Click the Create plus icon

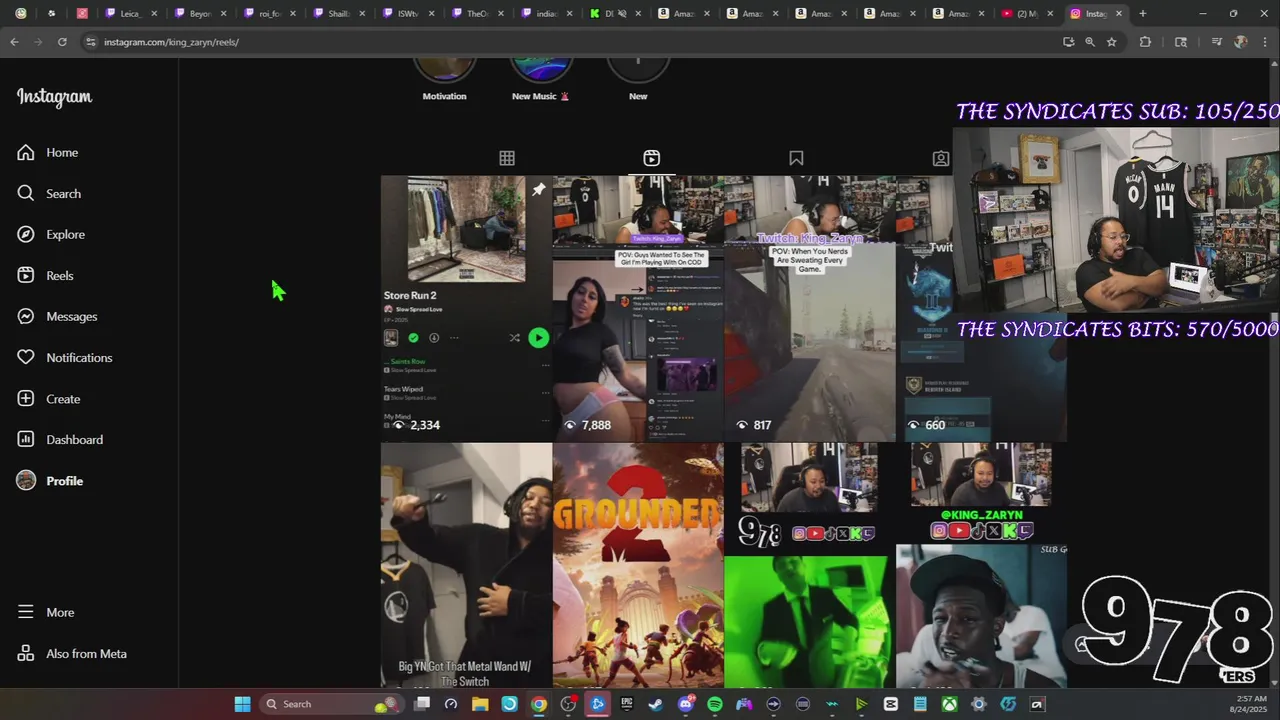26,398
